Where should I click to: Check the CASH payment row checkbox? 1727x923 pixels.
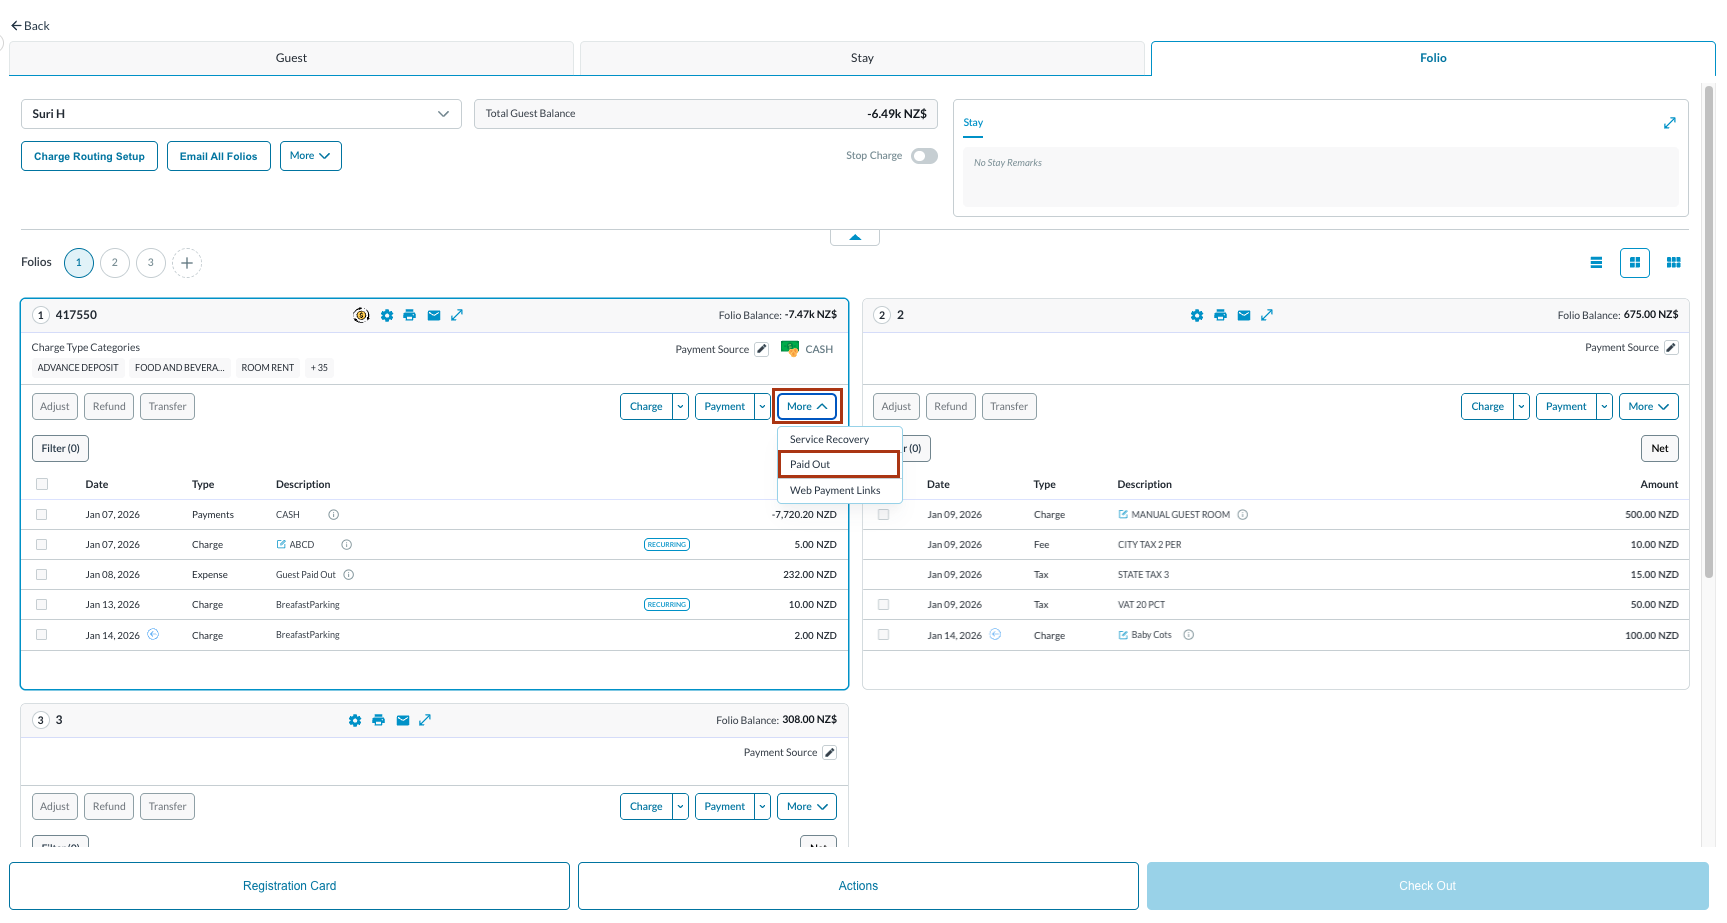[42, 515]
